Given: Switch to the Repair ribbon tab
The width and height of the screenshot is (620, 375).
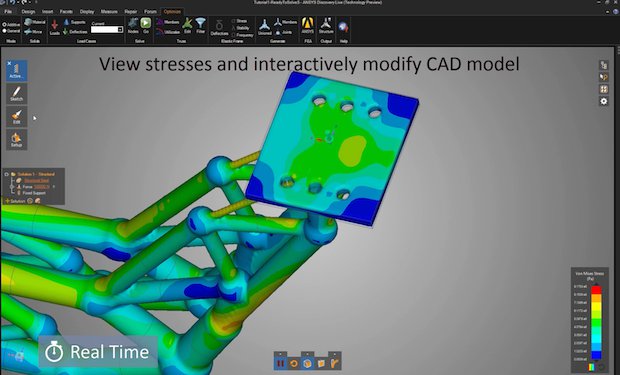Looking at the screenshot, I should click(x=130, y=11).
